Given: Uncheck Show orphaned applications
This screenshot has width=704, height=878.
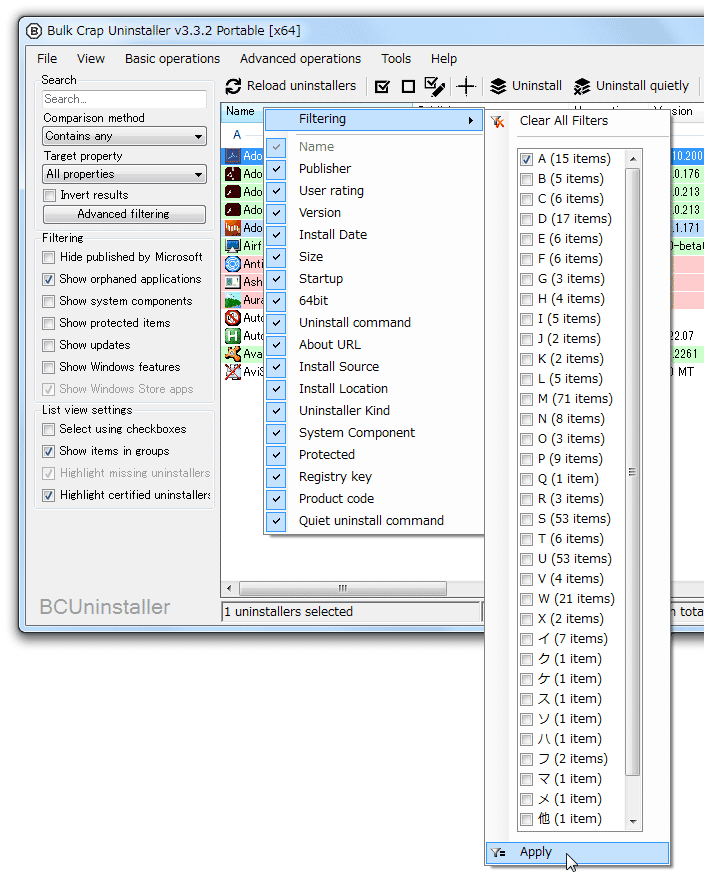Looking at the screenshot, I should (49, 279).
